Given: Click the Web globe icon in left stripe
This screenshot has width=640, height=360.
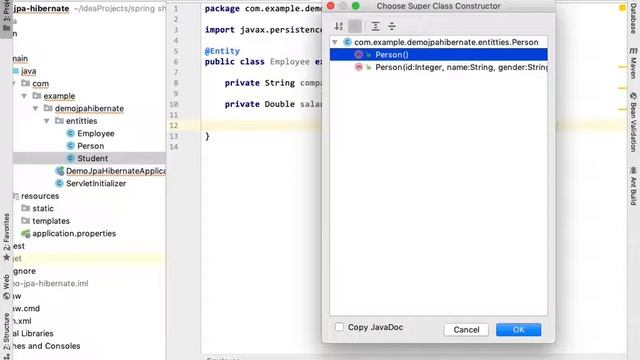Looking at the screenshot, I should (x=7, y=296).
